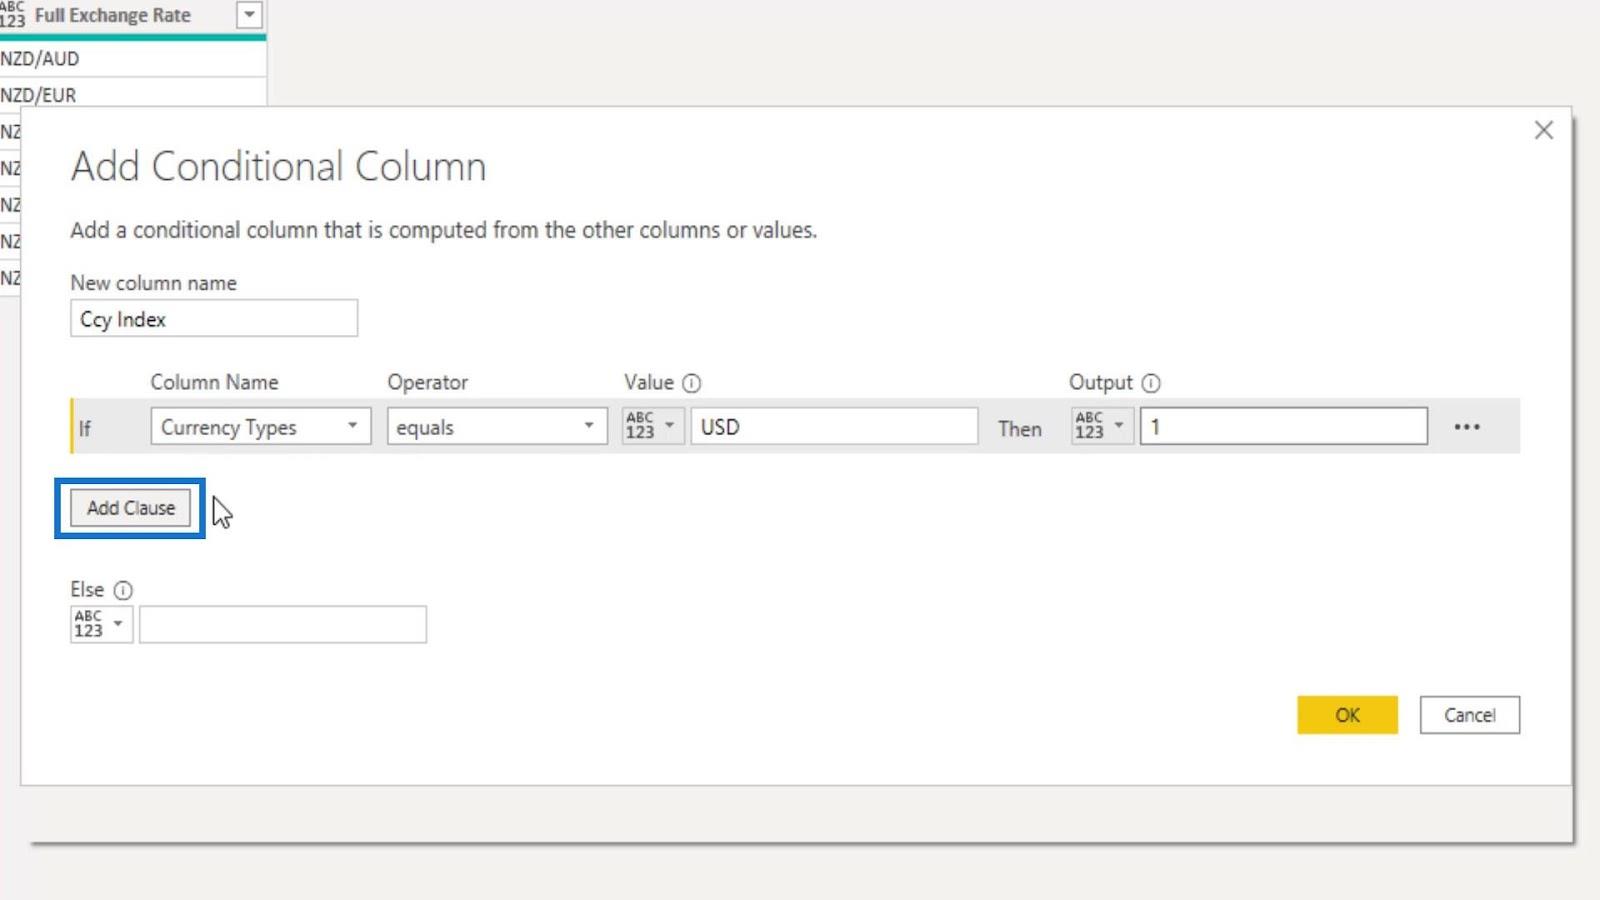Click the Output info icon
The width and height of the screenshot is (1600, 900).
point(1151,383)
